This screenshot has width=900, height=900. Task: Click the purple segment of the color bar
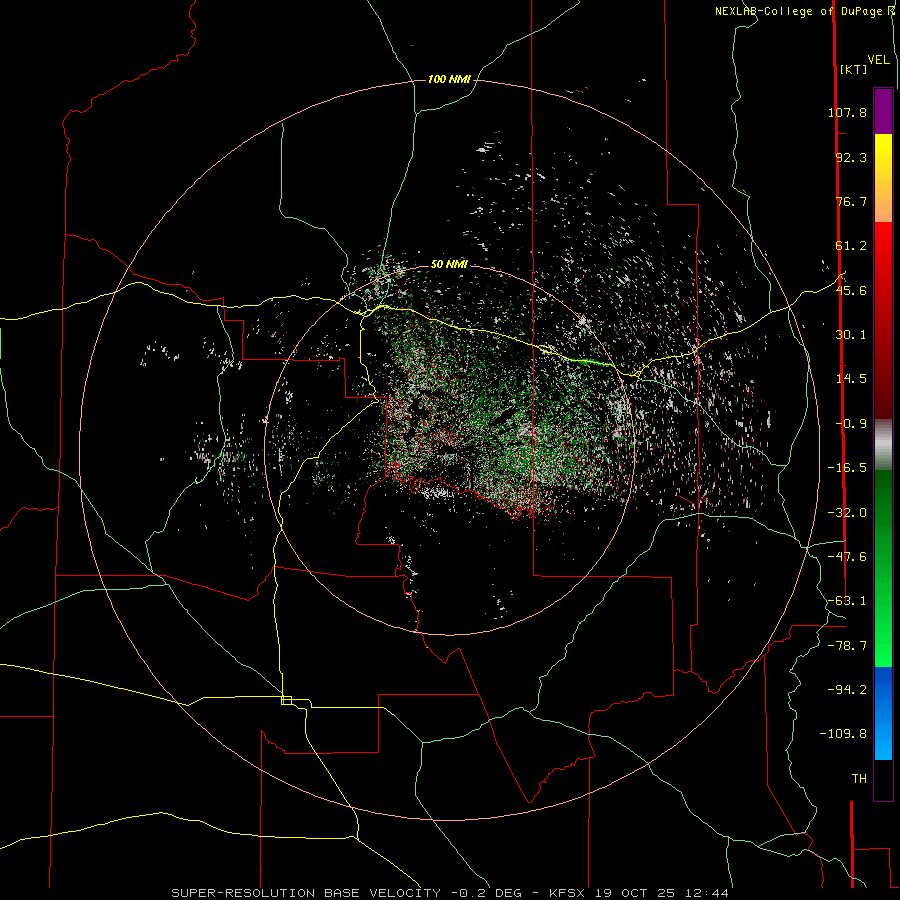pos(883,111)
